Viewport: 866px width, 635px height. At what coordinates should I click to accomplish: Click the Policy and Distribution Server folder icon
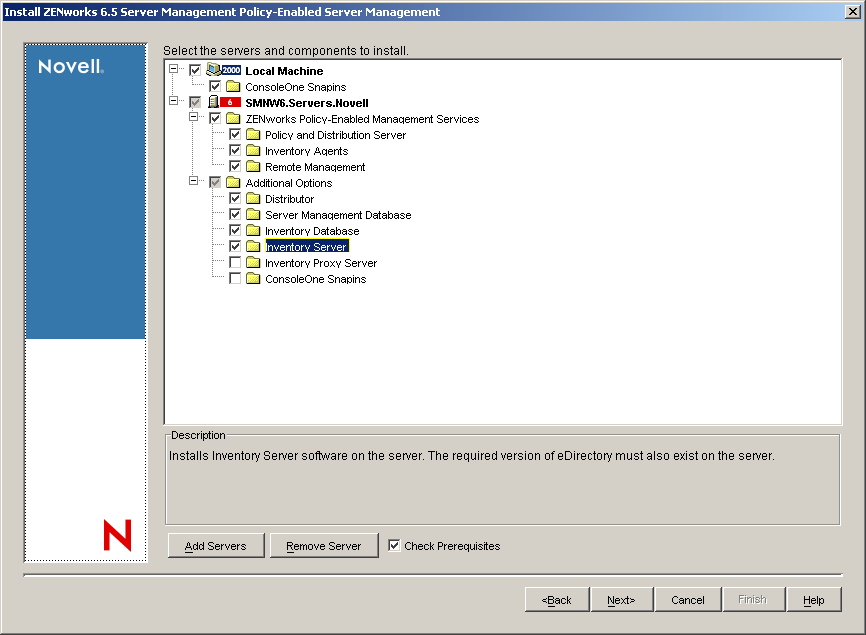[253, 134]
